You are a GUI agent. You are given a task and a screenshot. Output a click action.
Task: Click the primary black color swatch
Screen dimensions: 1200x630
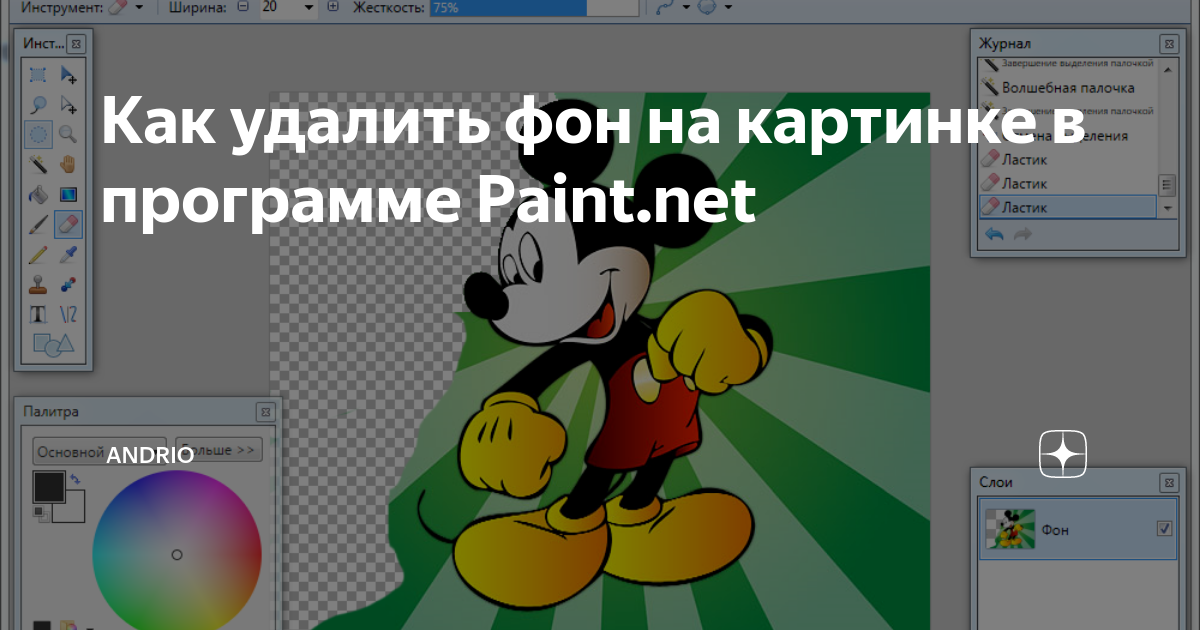48,488
